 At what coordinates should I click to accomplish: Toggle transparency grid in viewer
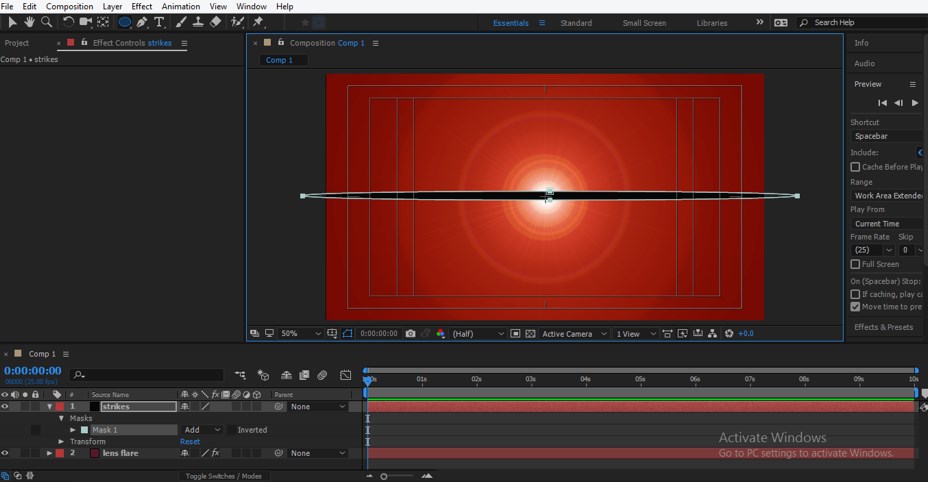[530, 333]
